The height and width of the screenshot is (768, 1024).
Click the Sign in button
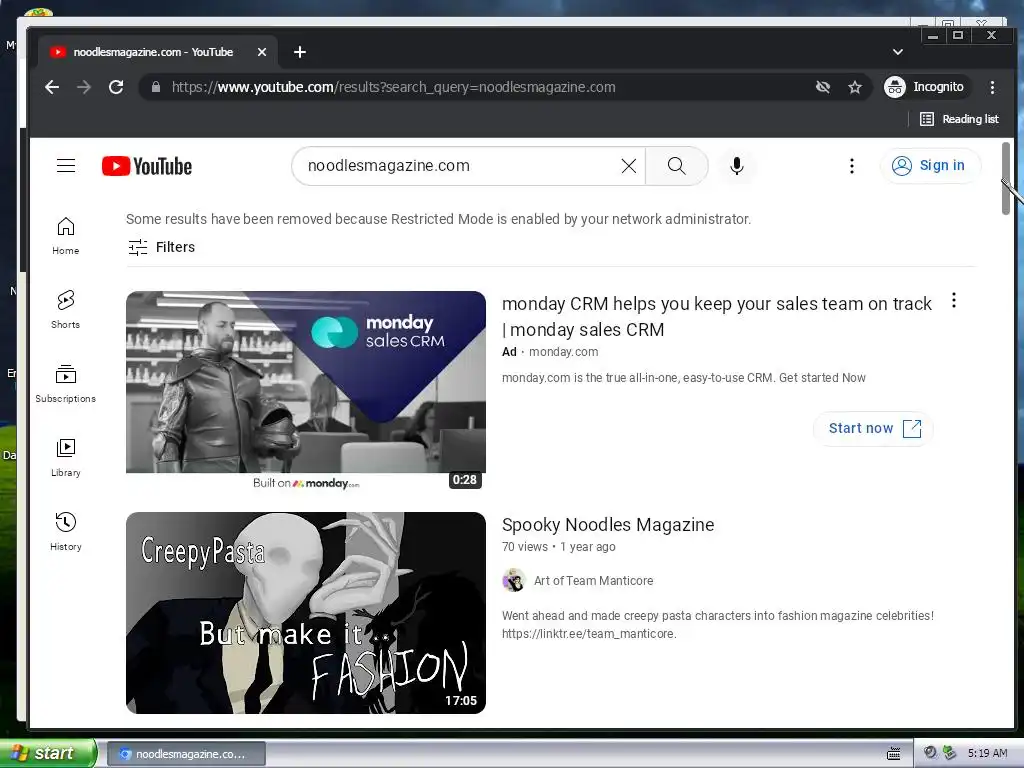click(x=931, y=166)
